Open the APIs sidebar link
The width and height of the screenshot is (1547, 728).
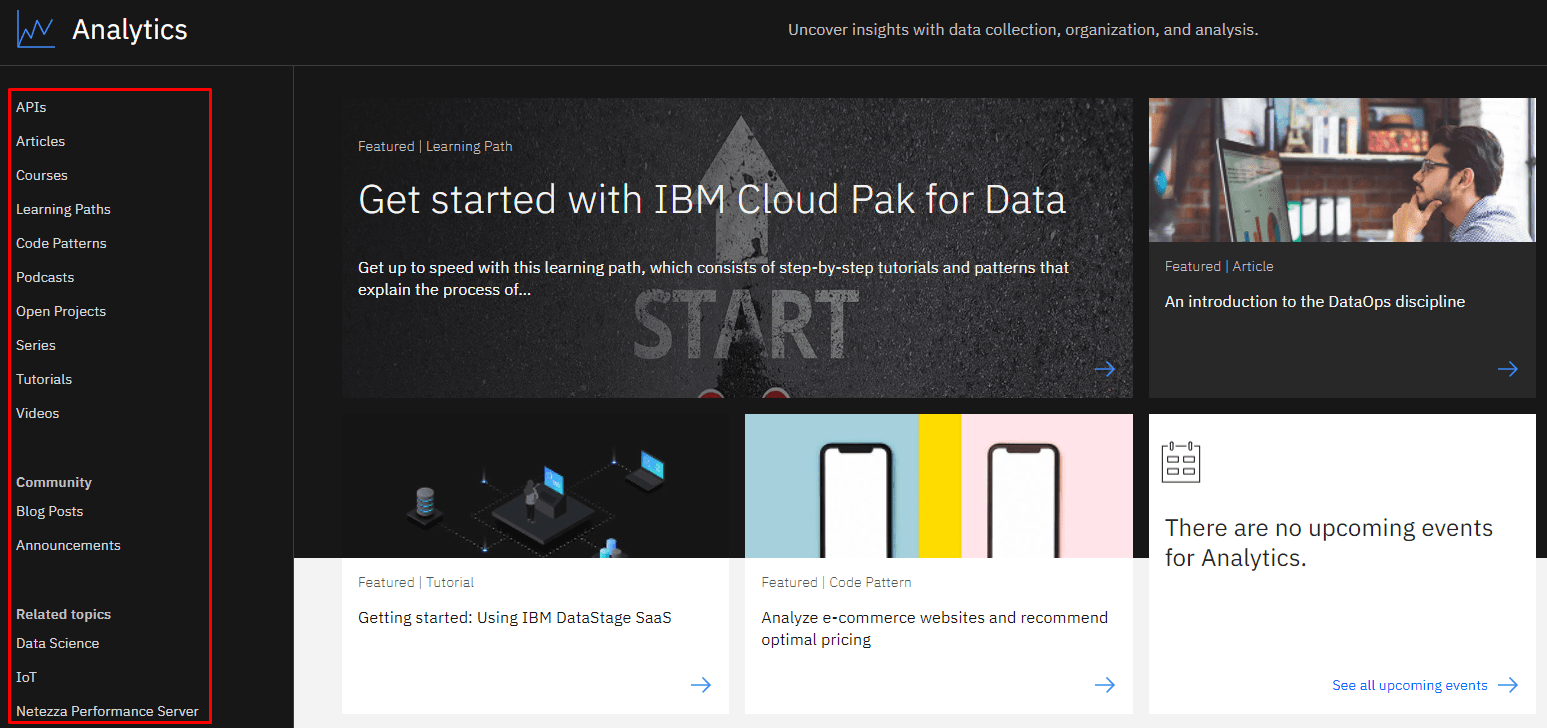(x=31, y=107)
